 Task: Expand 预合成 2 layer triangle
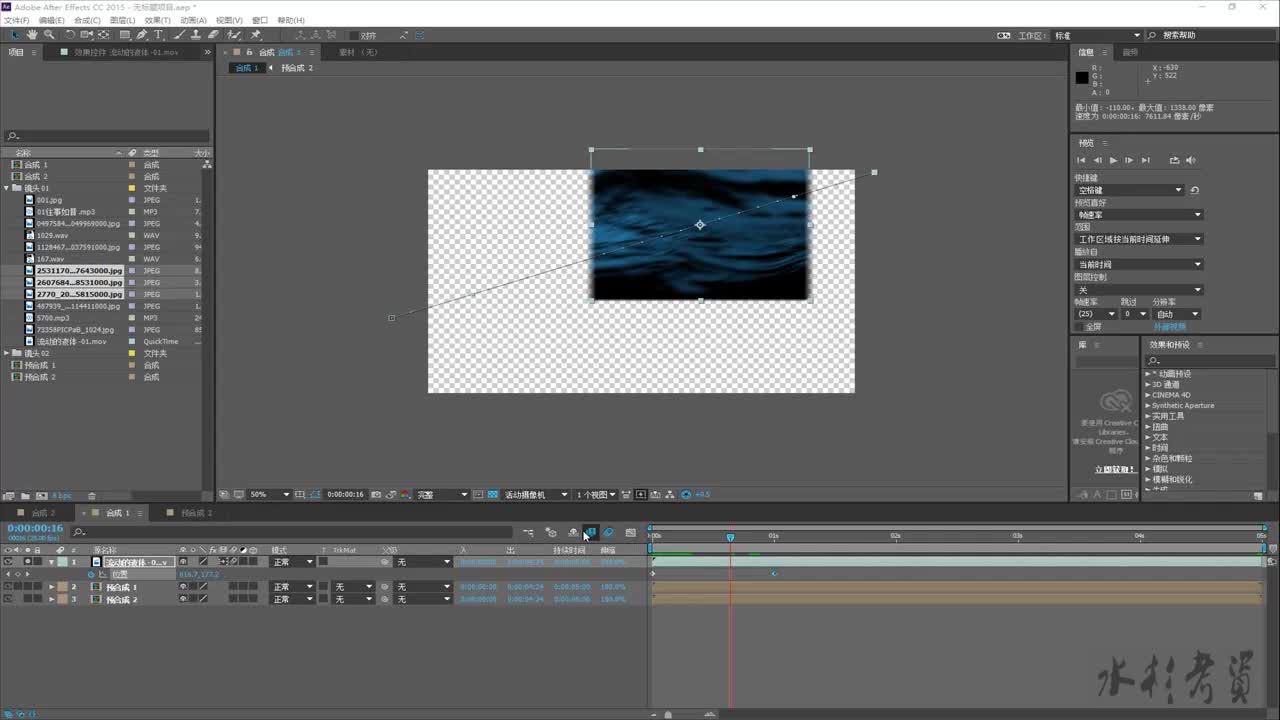pos(51,599)
